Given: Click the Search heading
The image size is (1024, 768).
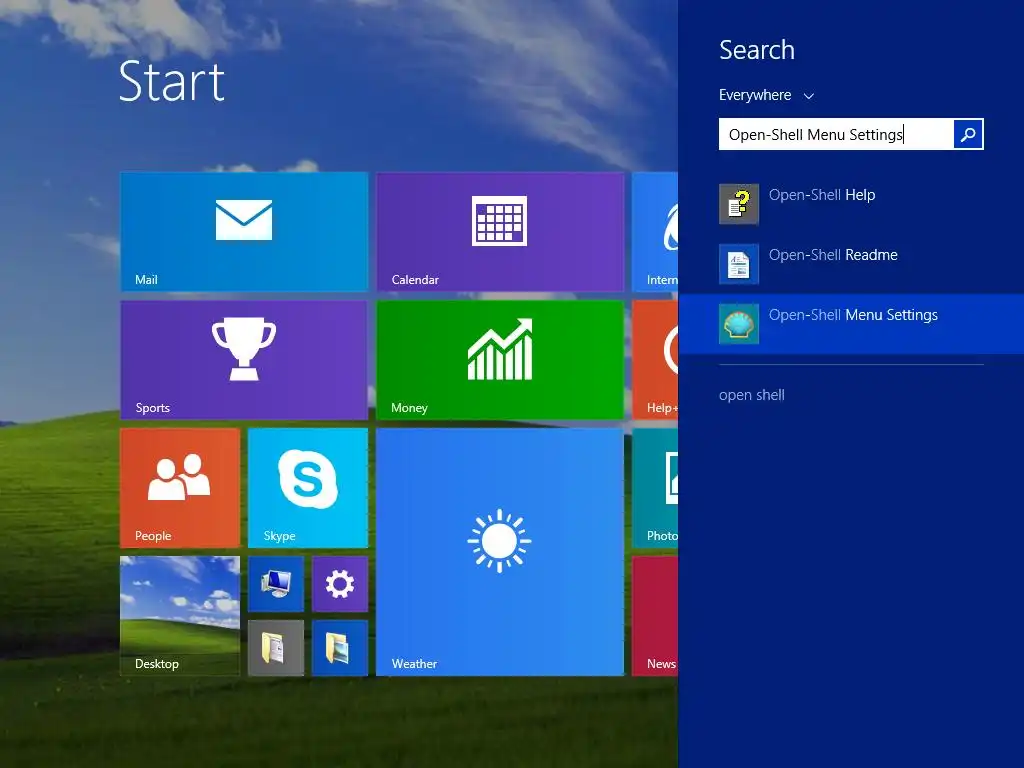Looking at the screenshot, I should pyautogui.click(x=757, y=50).
